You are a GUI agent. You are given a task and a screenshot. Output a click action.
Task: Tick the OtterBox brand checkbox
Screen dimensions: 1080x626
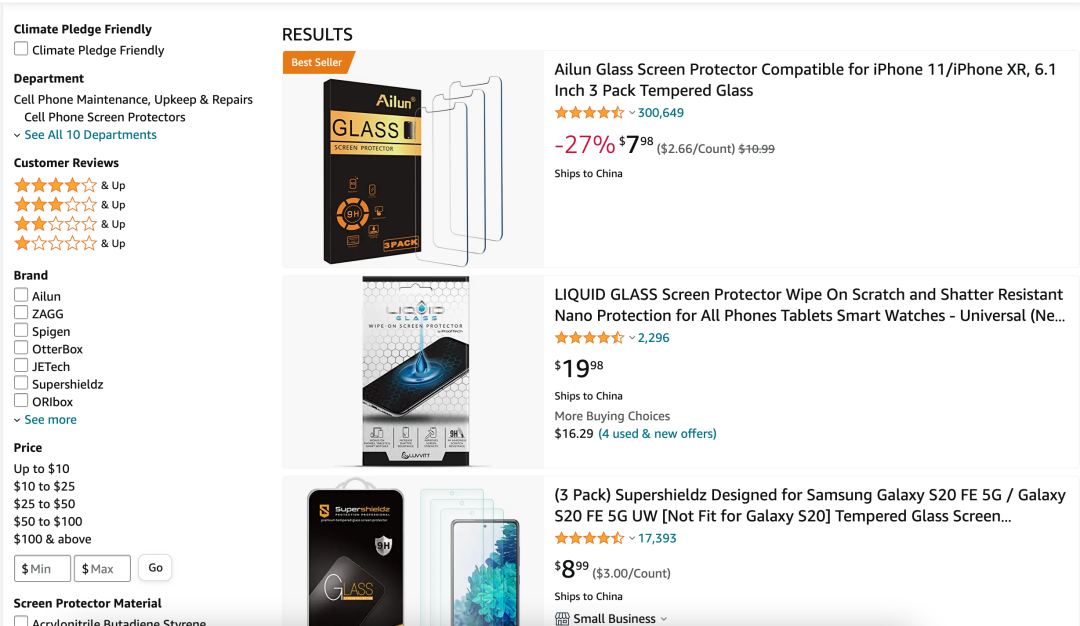click(21, 348)
